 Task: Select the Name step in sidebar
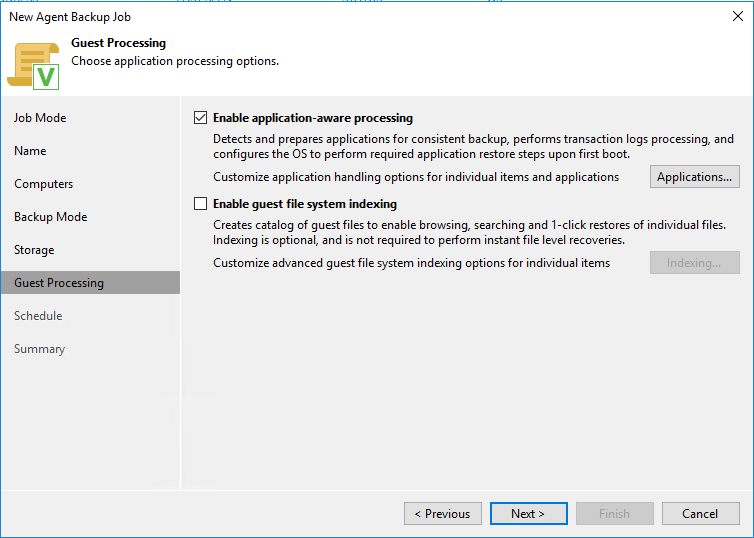coord(30,151)
